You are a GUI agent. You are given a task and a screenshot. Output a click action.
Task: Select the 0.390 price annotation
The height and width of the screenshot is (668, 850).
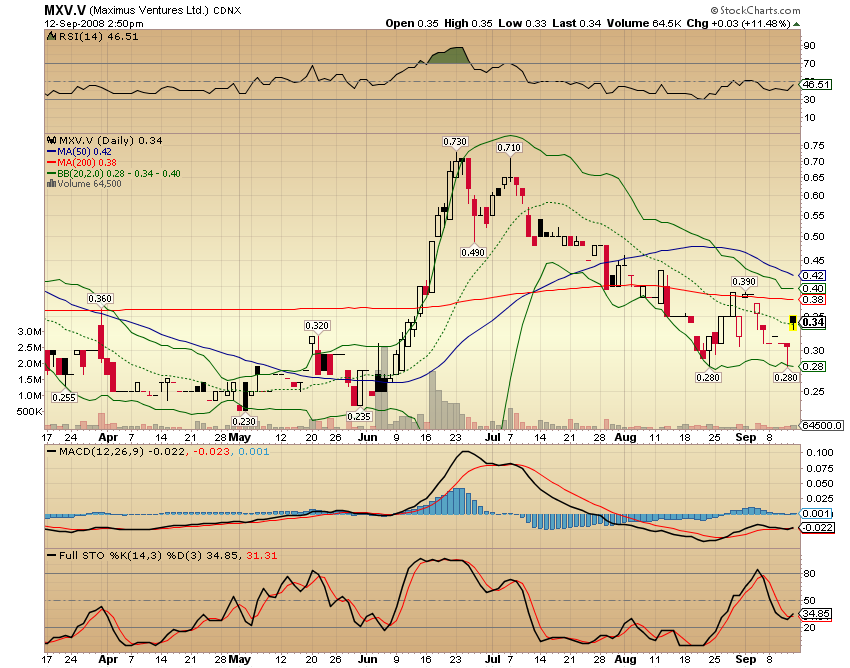pos(743,282)
